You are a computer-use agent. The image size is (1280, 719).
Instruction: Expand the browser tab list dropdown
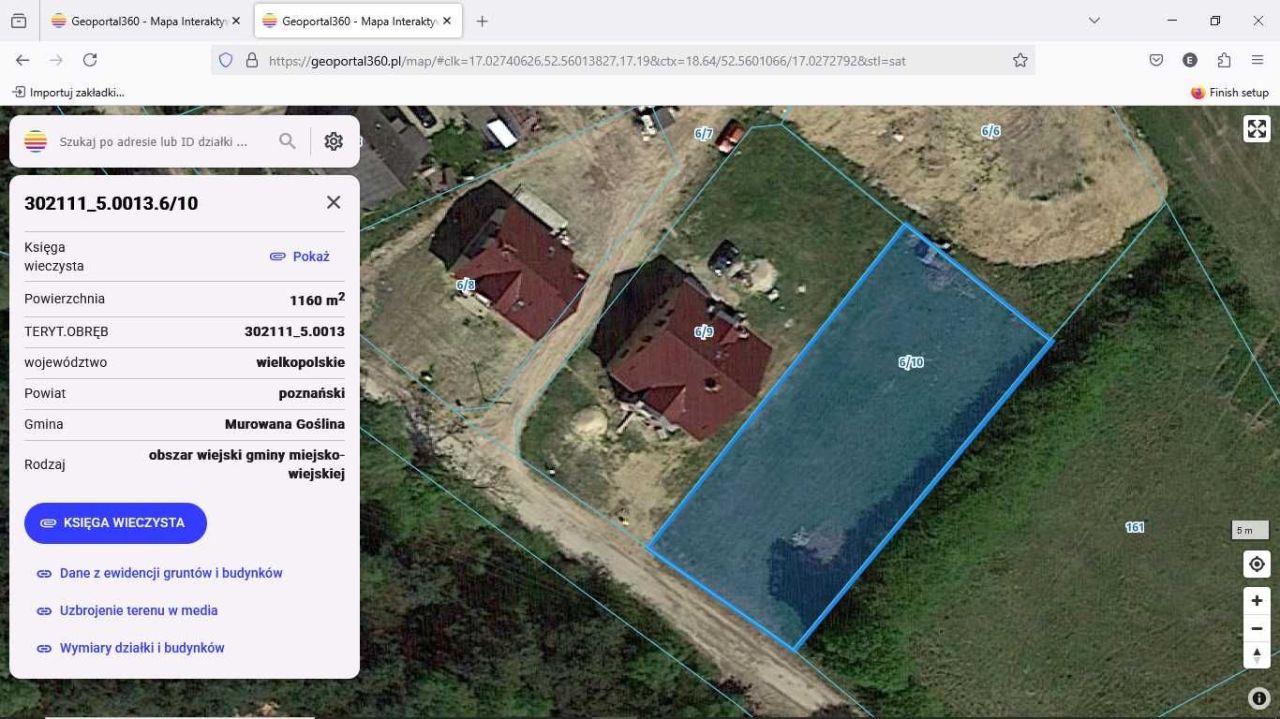1094,21
